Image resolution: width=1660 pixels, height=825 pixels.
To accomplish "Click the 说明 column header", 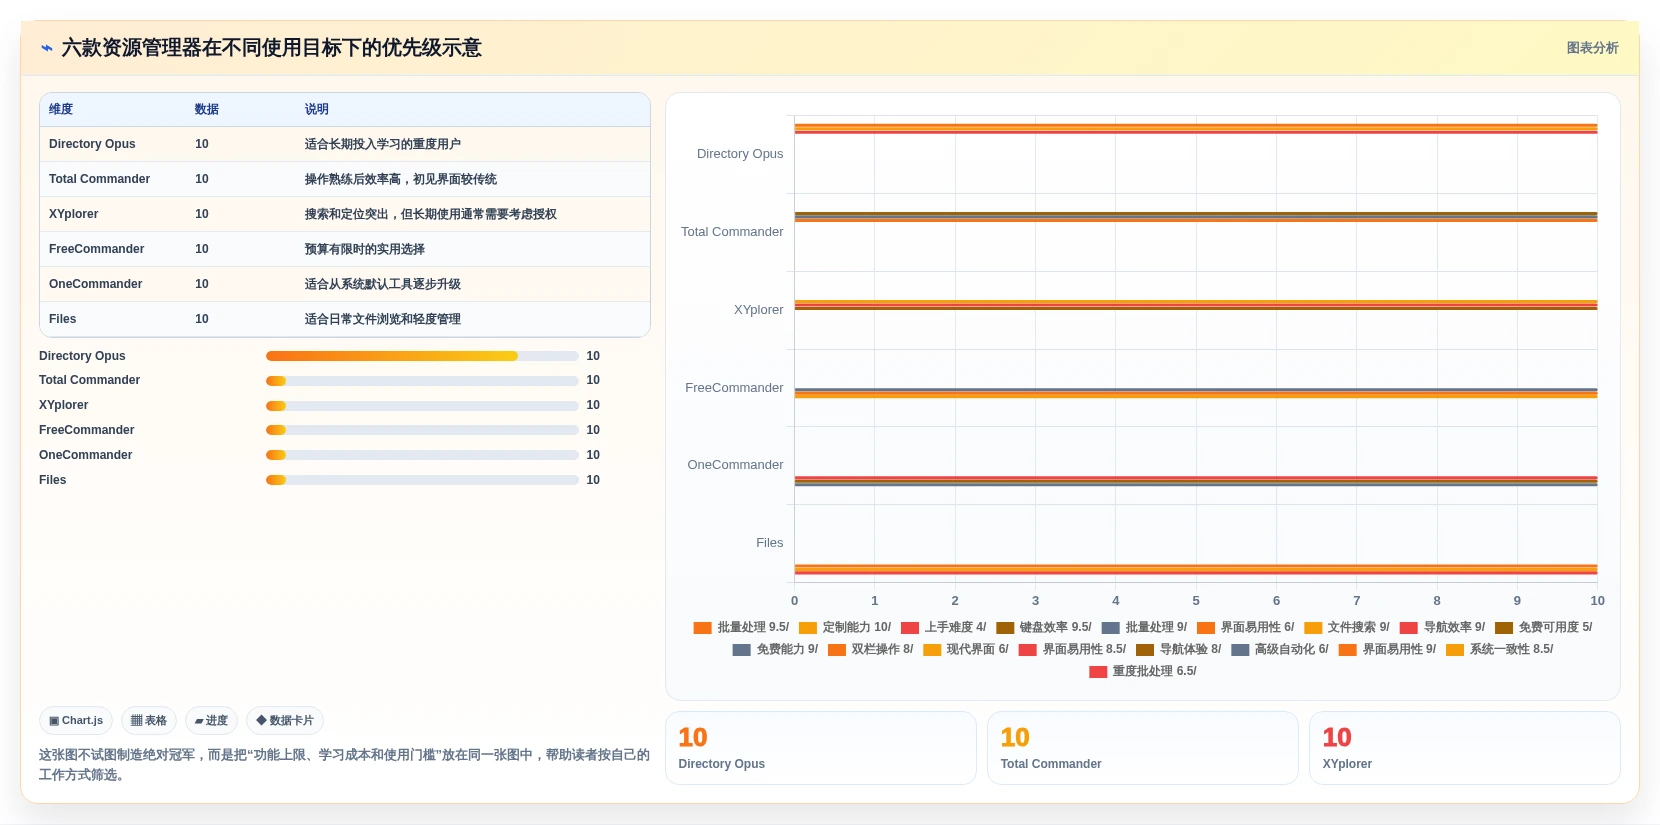I will pyautogui.click(x=317, y=109).
